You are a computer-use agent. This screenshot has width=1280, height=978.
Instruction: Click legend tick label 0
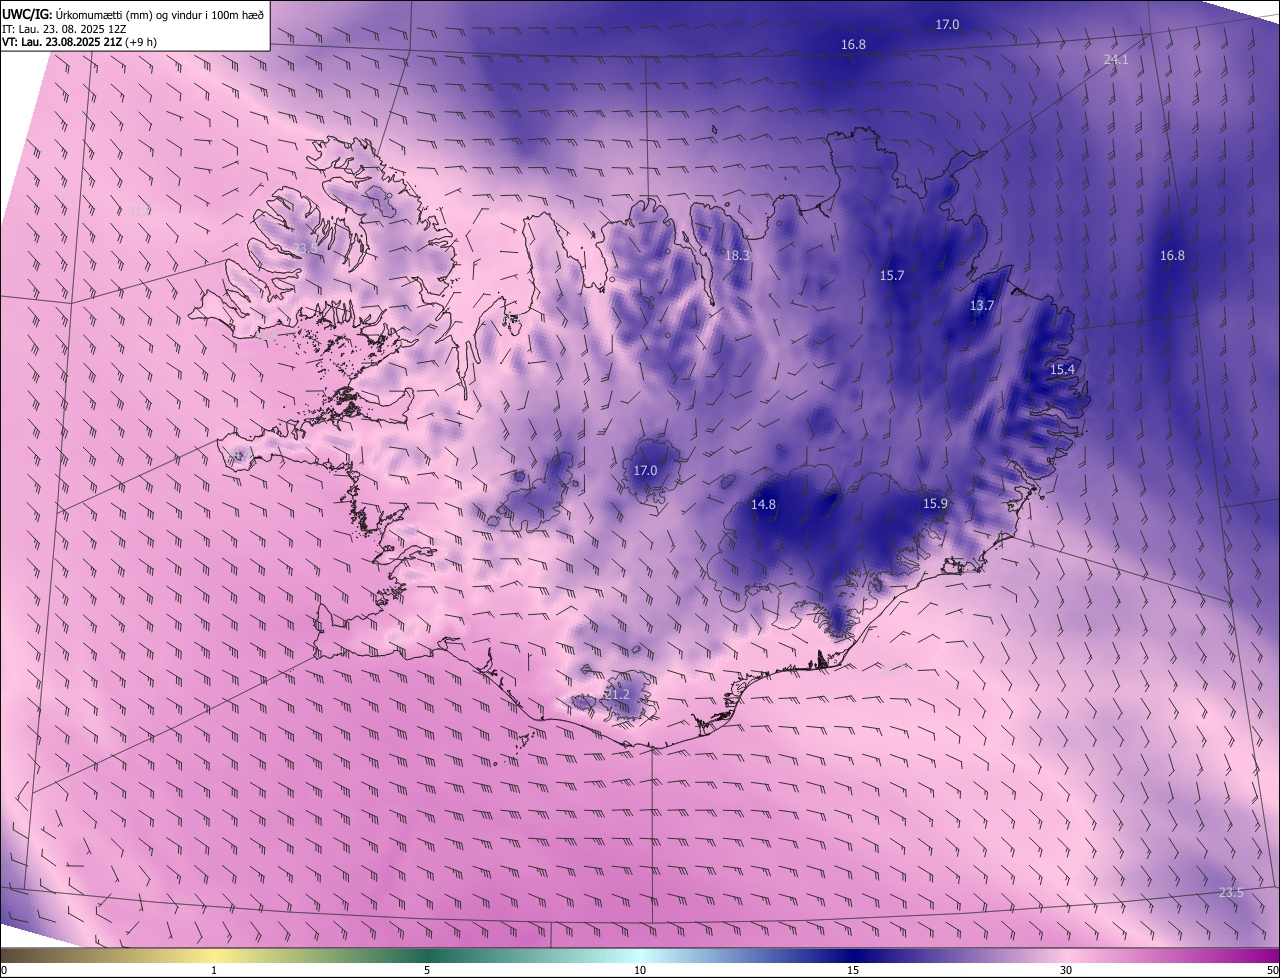point(4,971)
